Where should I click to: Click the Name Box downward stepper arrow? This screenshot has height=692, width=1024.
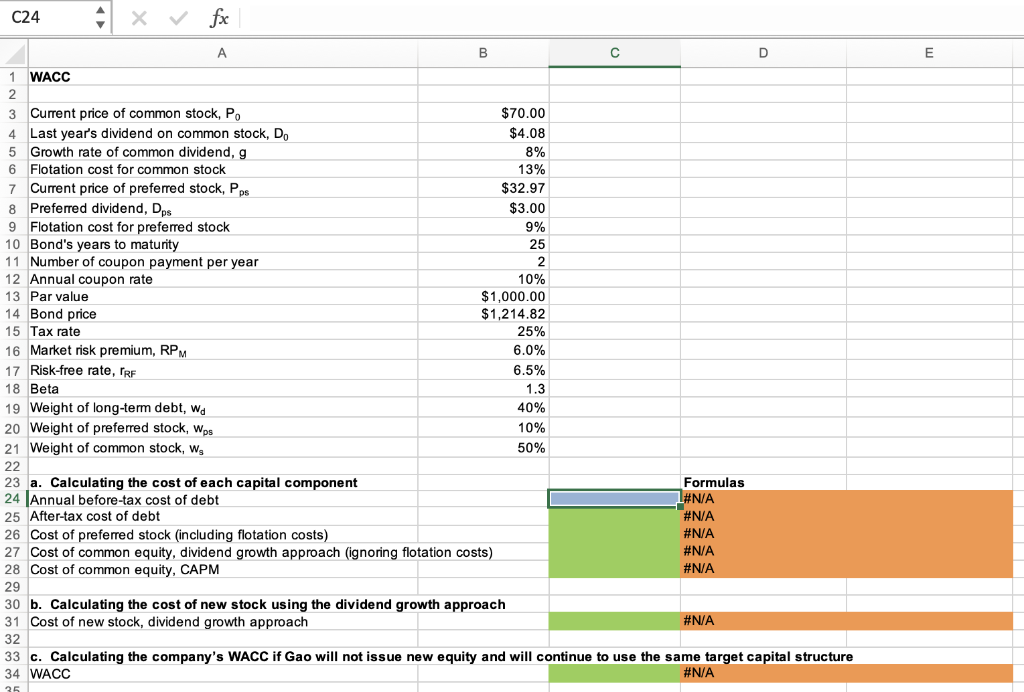tap(98, 23)
